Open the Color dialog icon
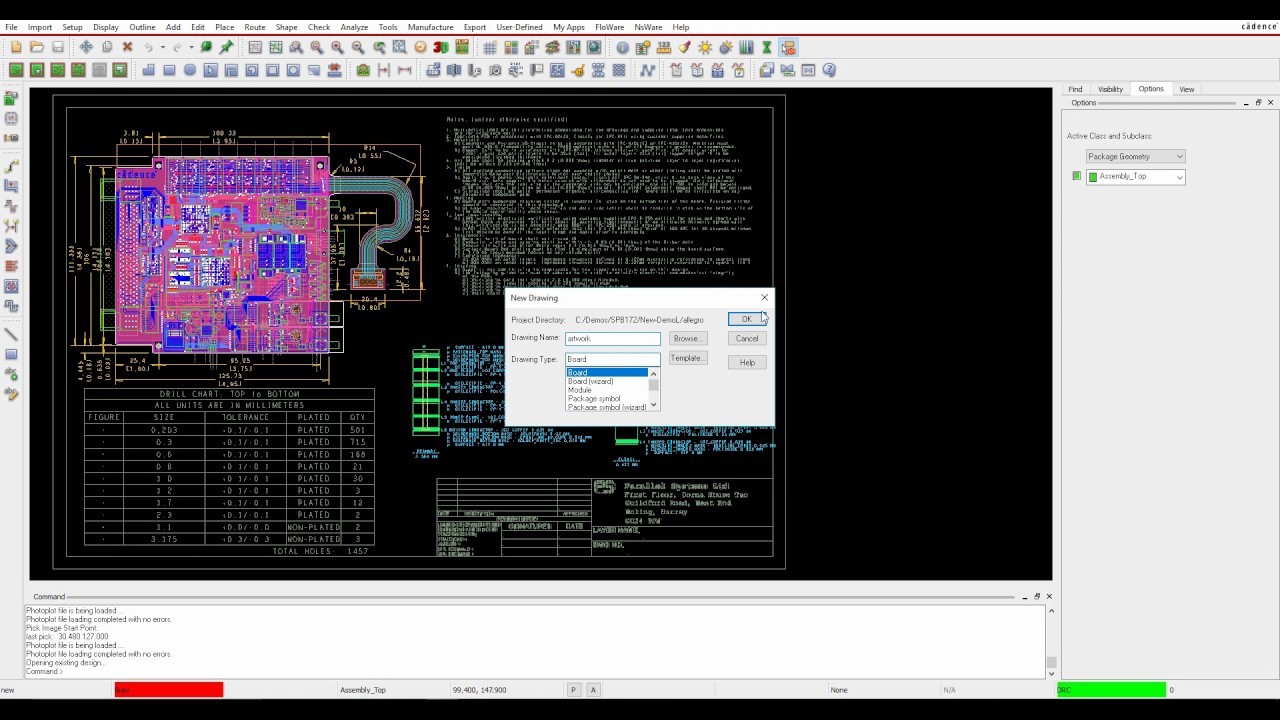The width and height of the screenshot is (1280, 720). [512, 47]
